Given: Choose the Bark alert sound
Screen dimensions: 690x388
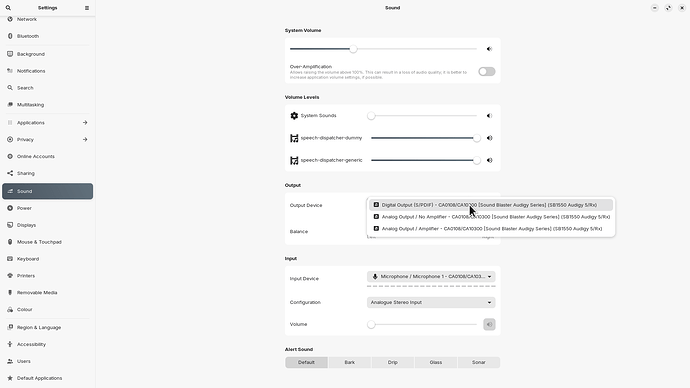Looking at the screenshot, I should pyautogui.click(x=349, y=362).
